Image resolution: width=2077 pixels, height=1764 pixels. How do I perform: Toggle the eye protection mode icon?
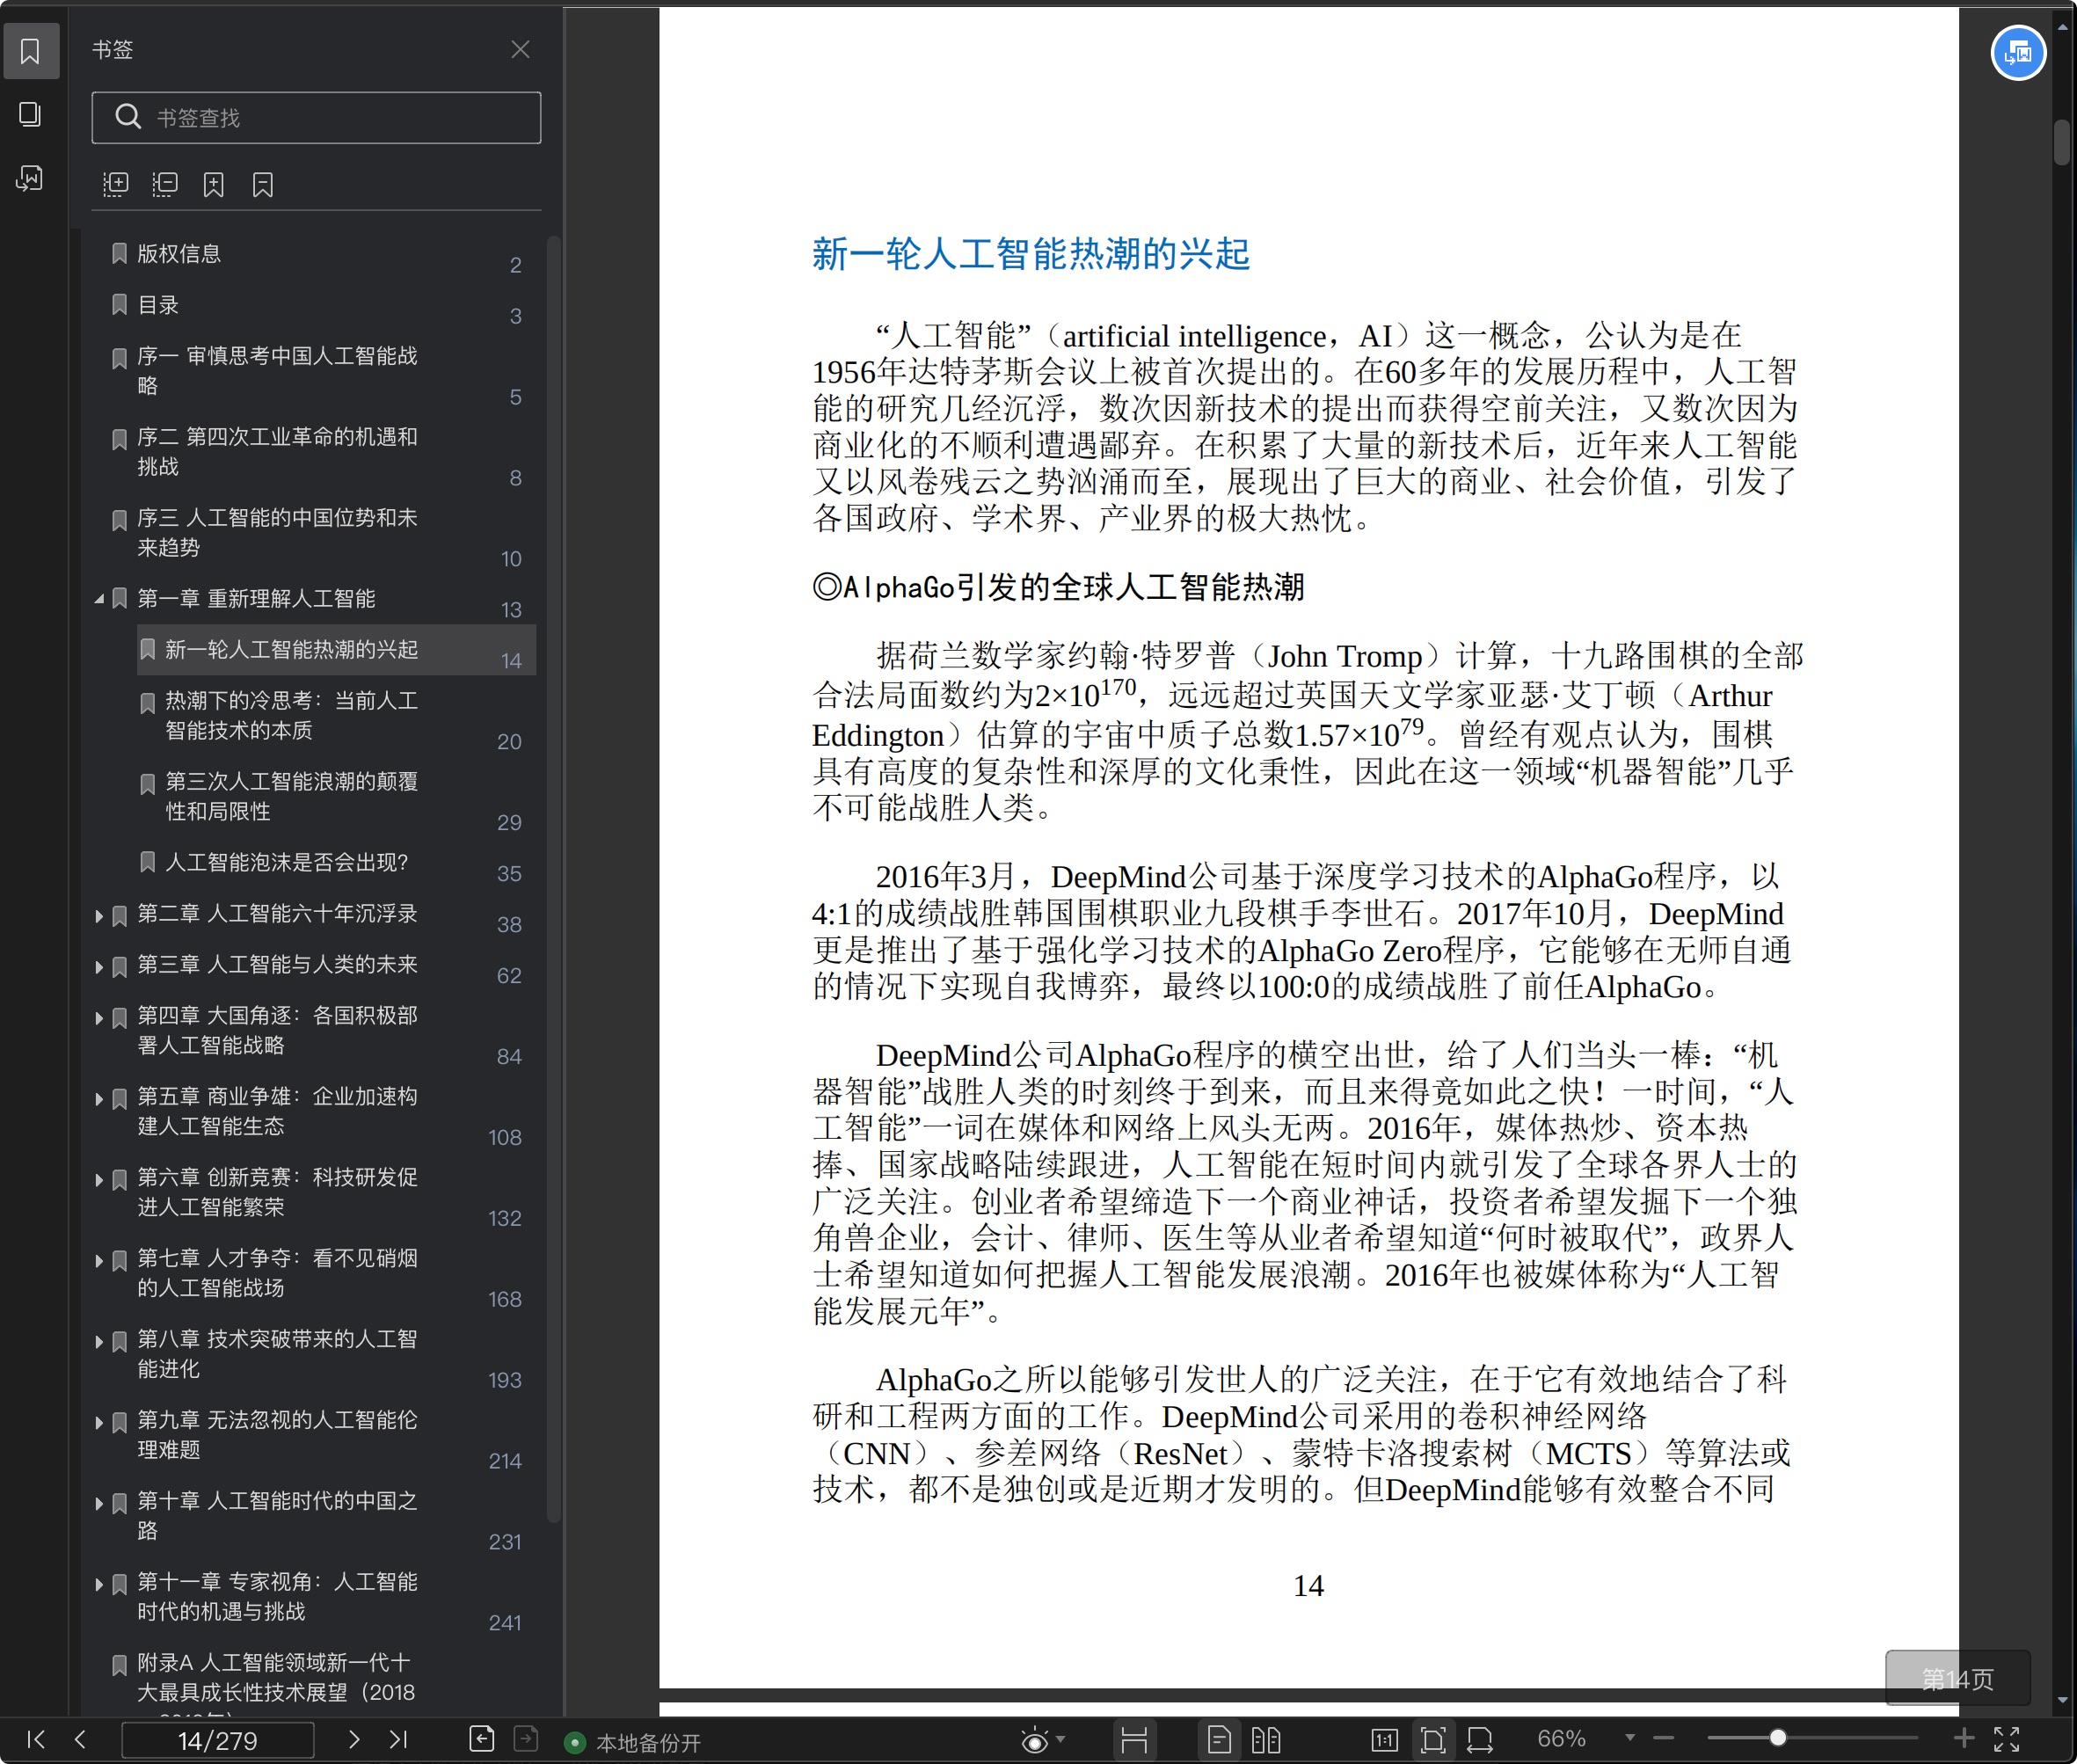1035,1741
